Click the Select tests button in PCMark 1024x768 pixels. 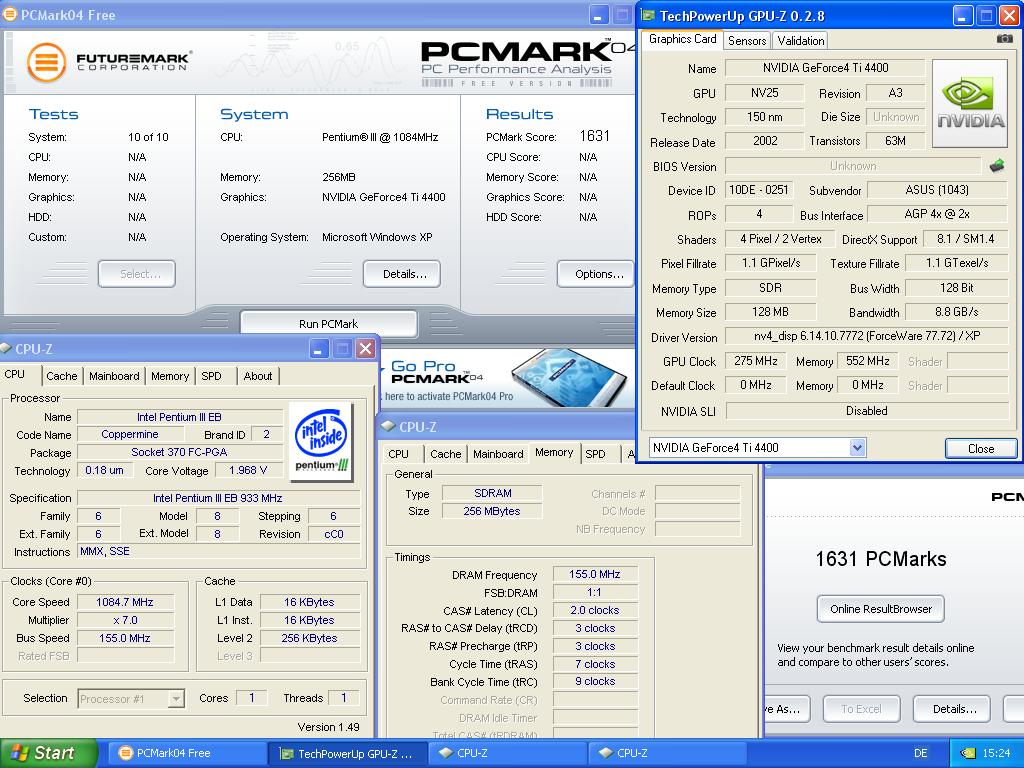[137, 274]
